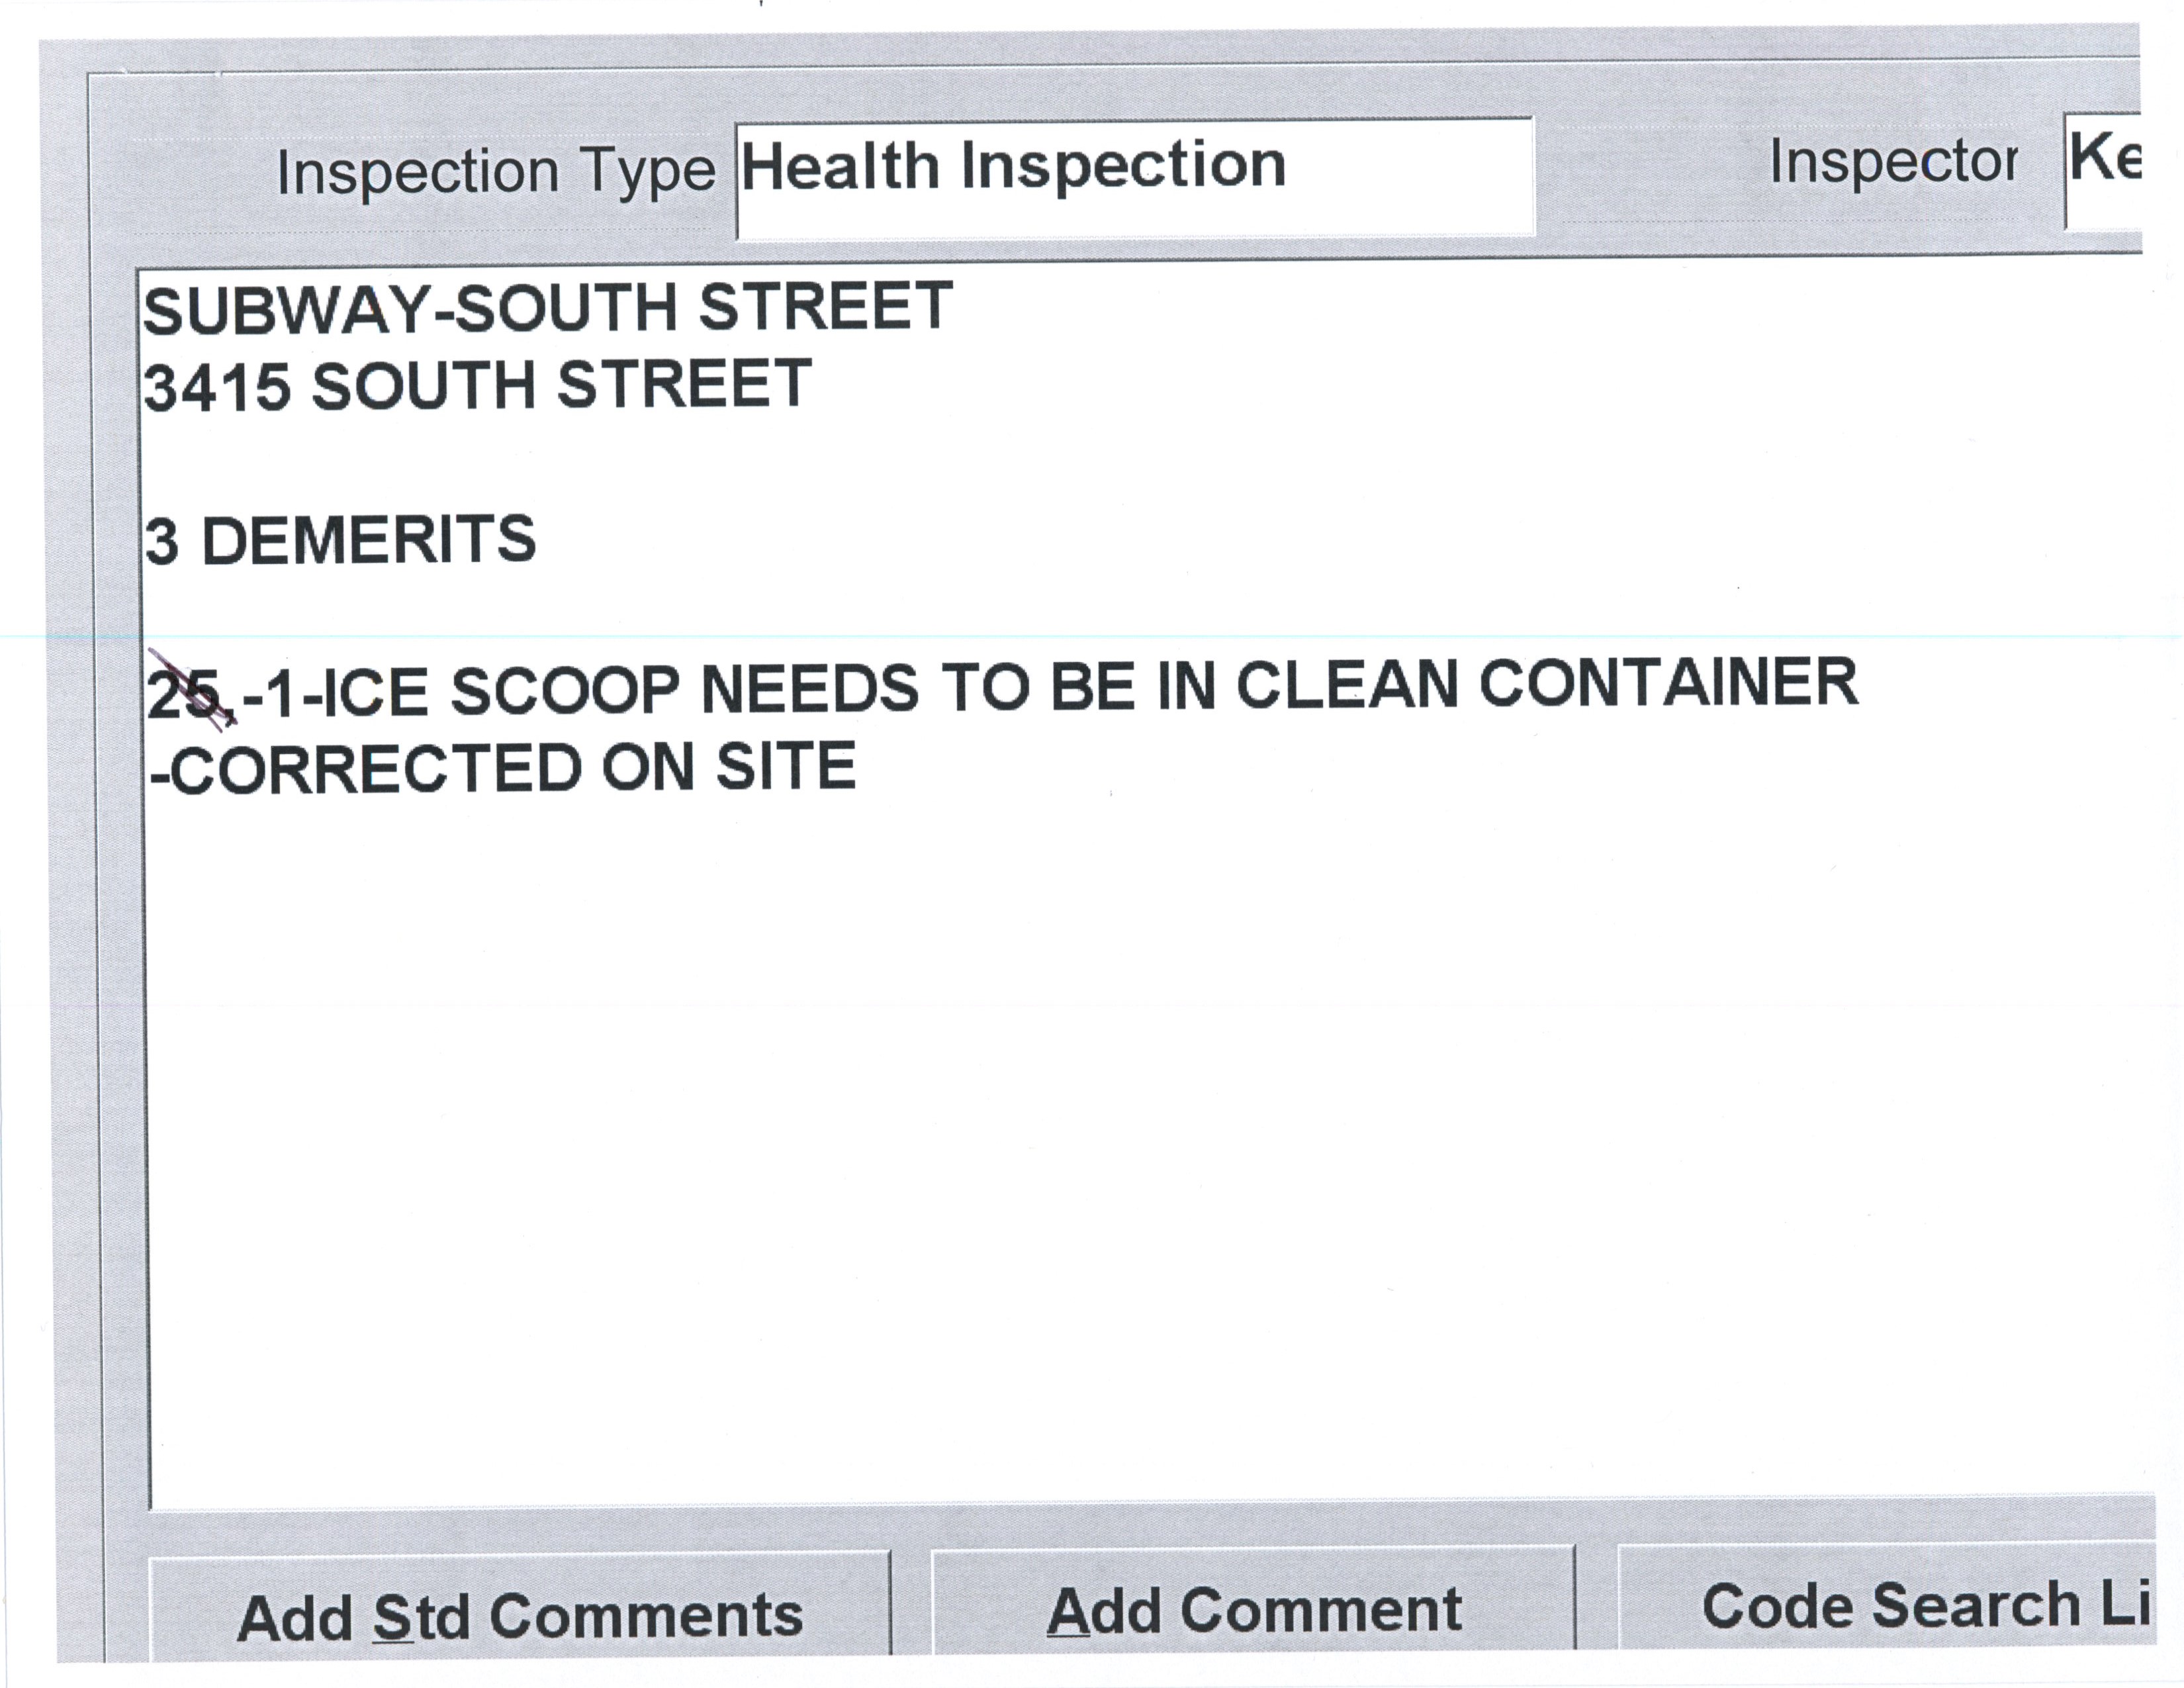Viewport: 2184px width, 1688px height.
Task: Click the Inspection Type label
Action: 495,171
